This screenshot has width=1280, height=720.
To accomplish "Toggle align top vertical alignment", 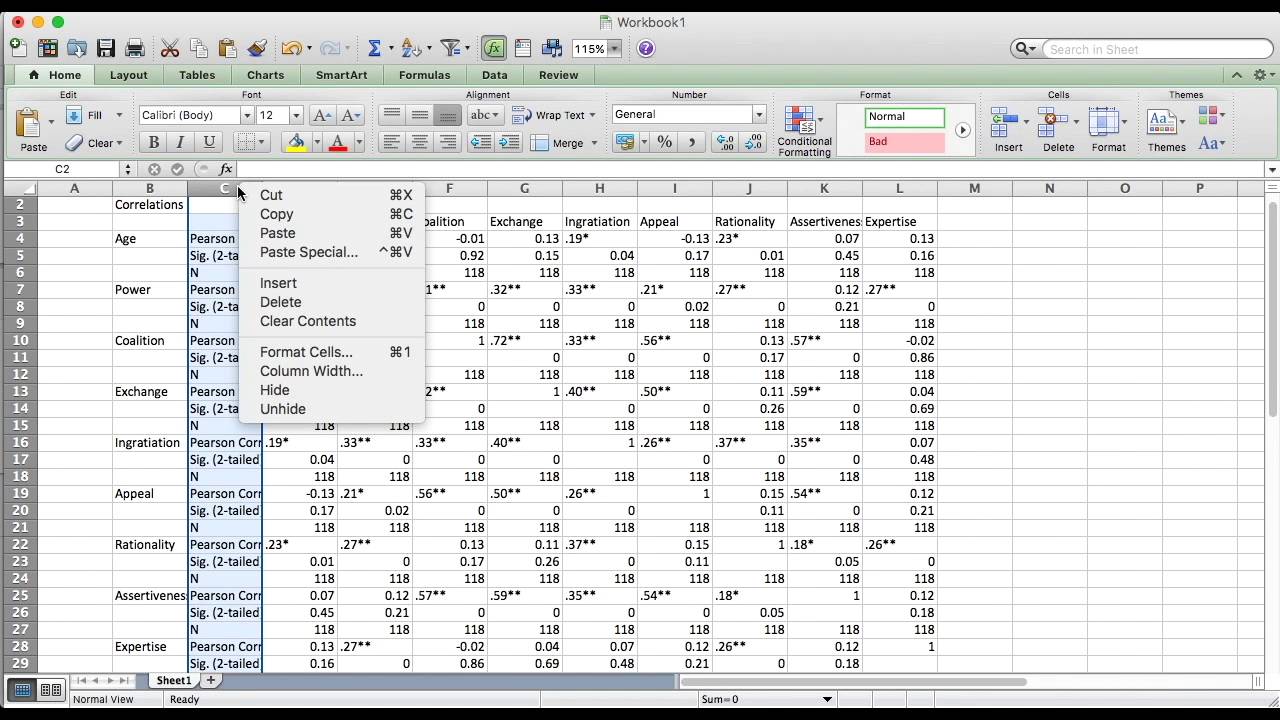I will [392, 115].
